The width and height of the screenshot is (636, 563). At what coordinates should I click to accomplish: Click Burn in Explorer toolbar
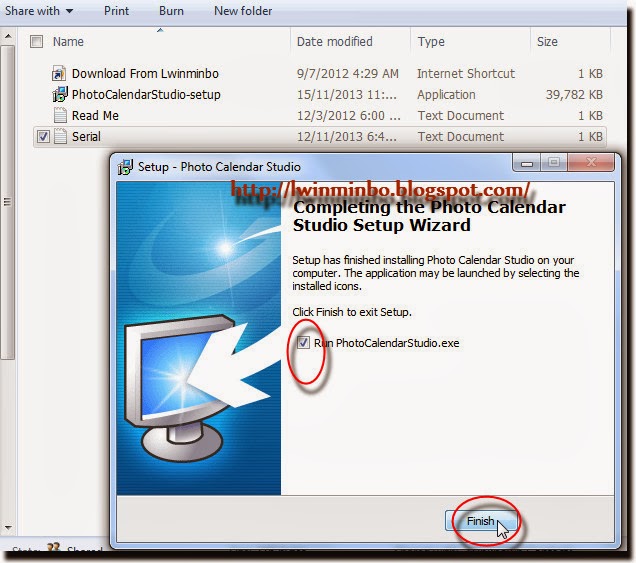click(171, 11)
